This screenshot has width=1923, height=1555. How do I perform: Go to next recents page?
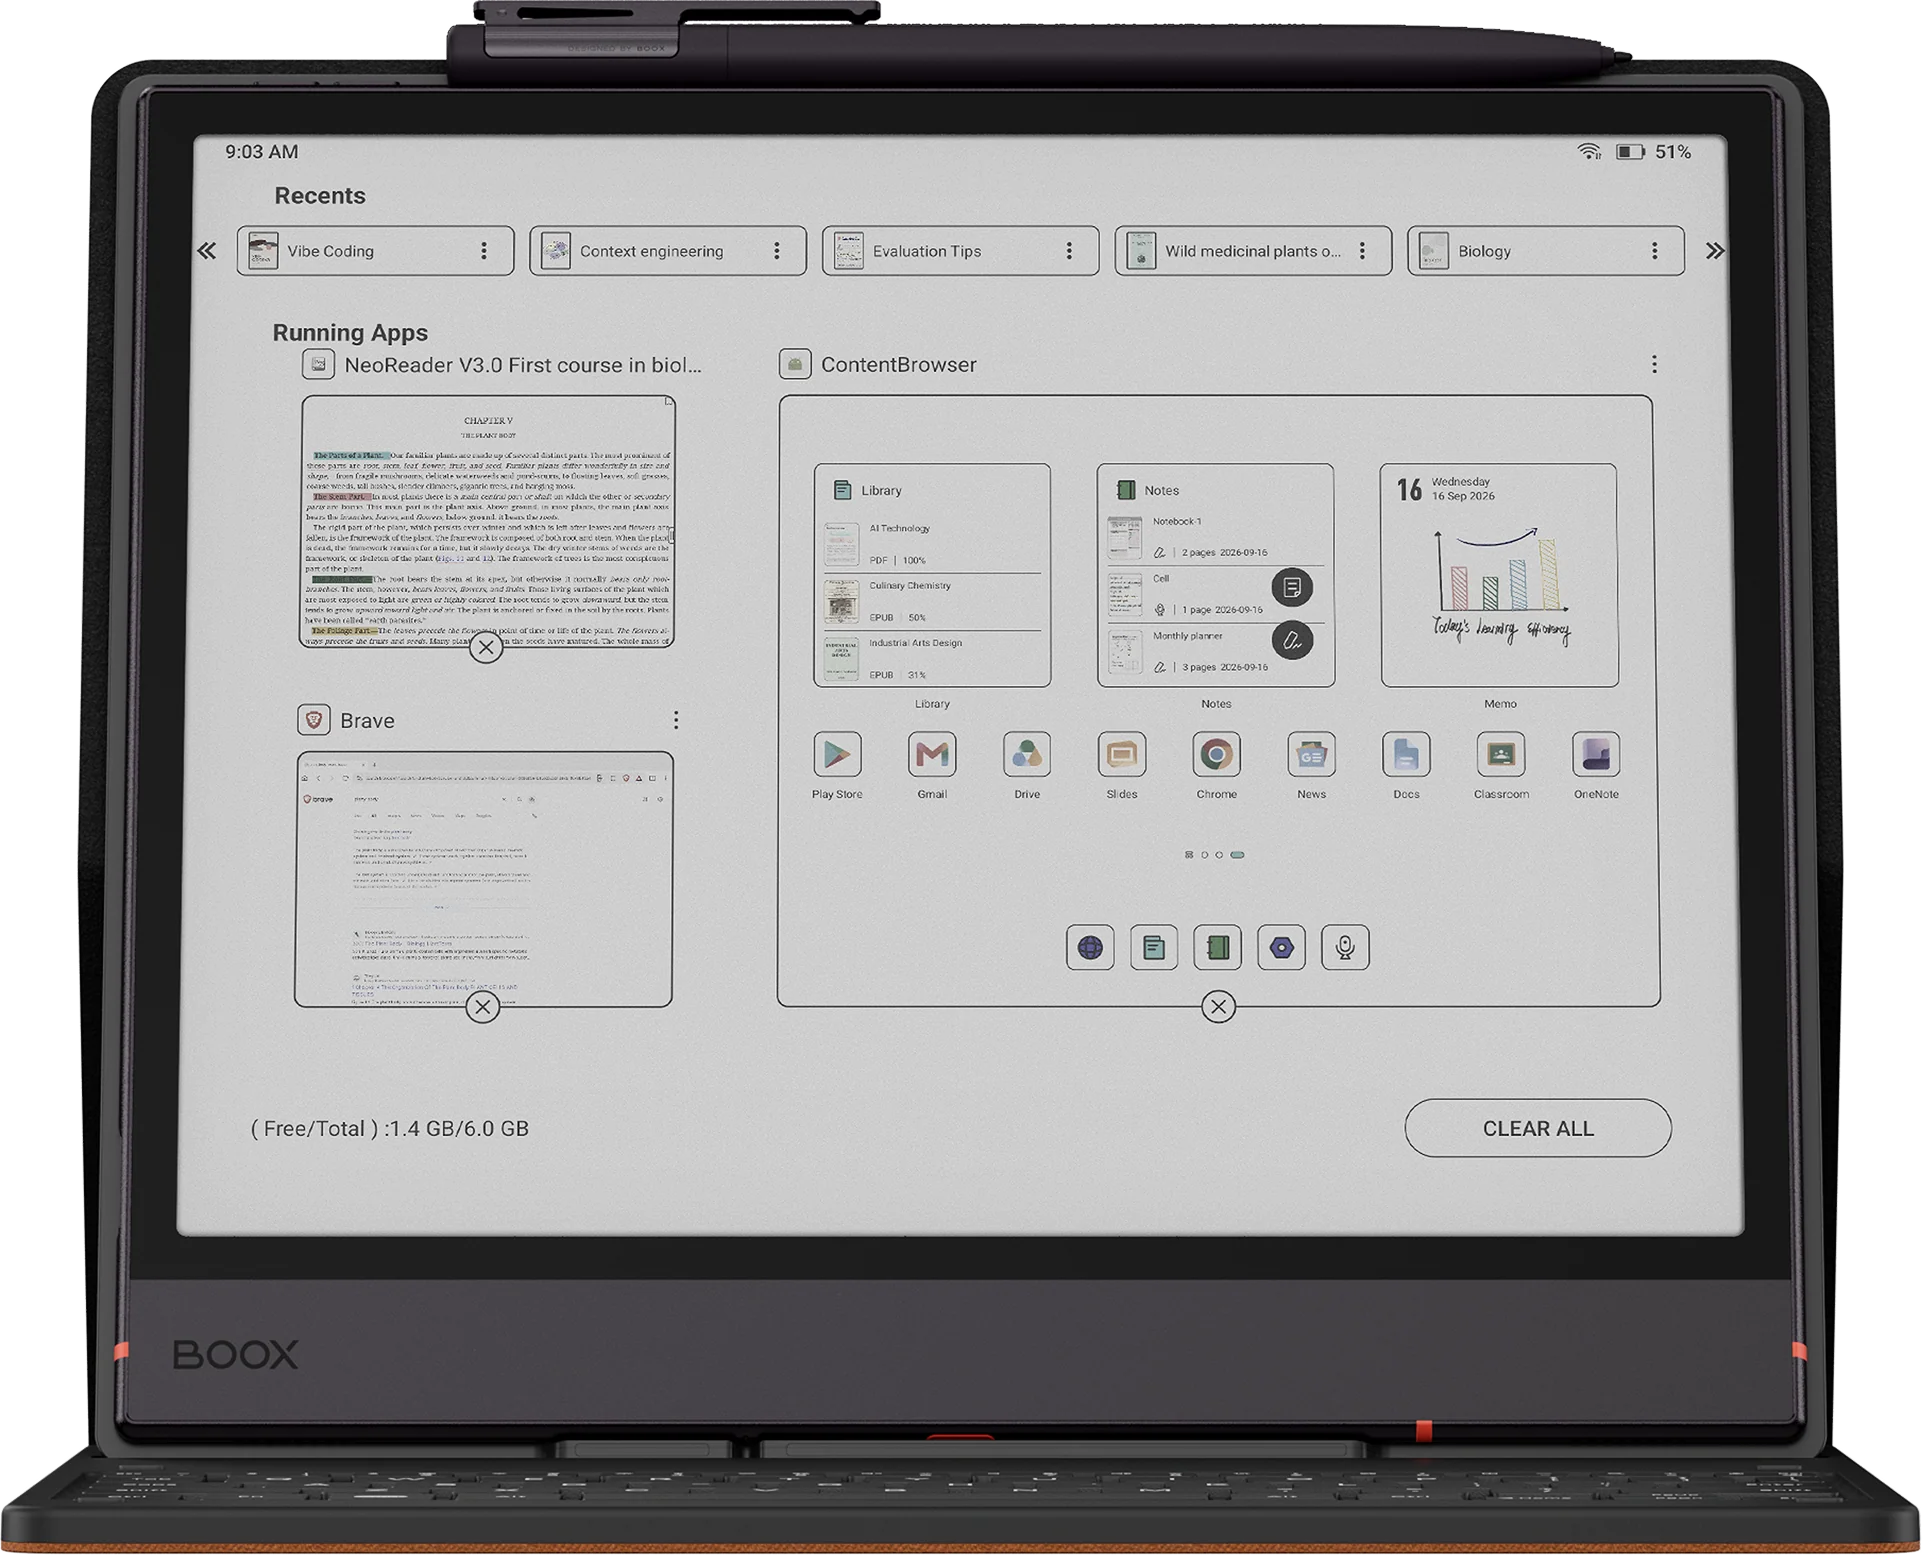point(1715,251)
